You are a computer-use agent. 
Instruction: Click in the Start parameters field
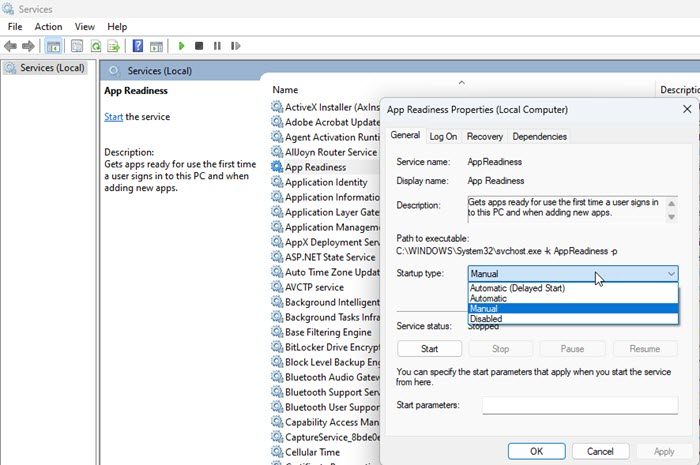coord(579,405)
